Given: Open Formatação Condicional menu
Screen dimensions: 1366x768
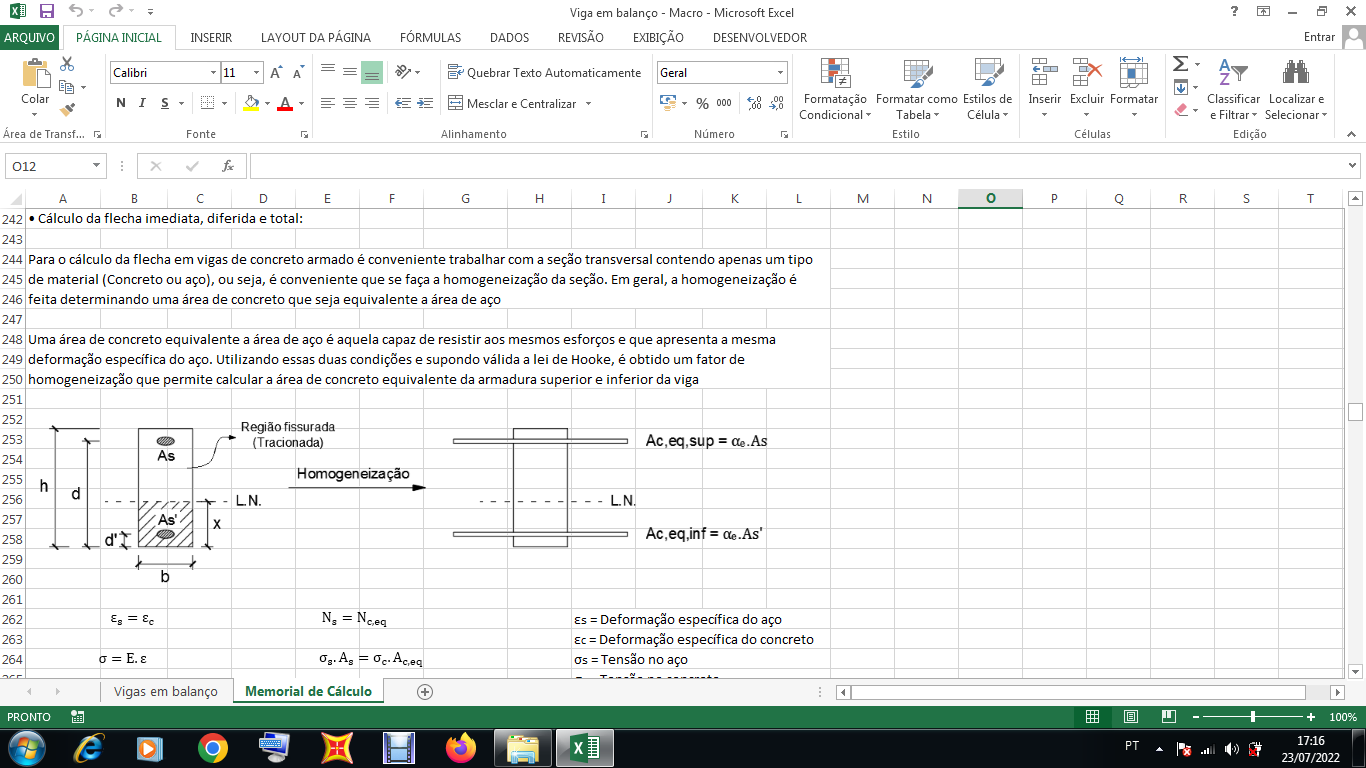Looking at the screenshot, I should pyautogui.click(x=835, y=88).
